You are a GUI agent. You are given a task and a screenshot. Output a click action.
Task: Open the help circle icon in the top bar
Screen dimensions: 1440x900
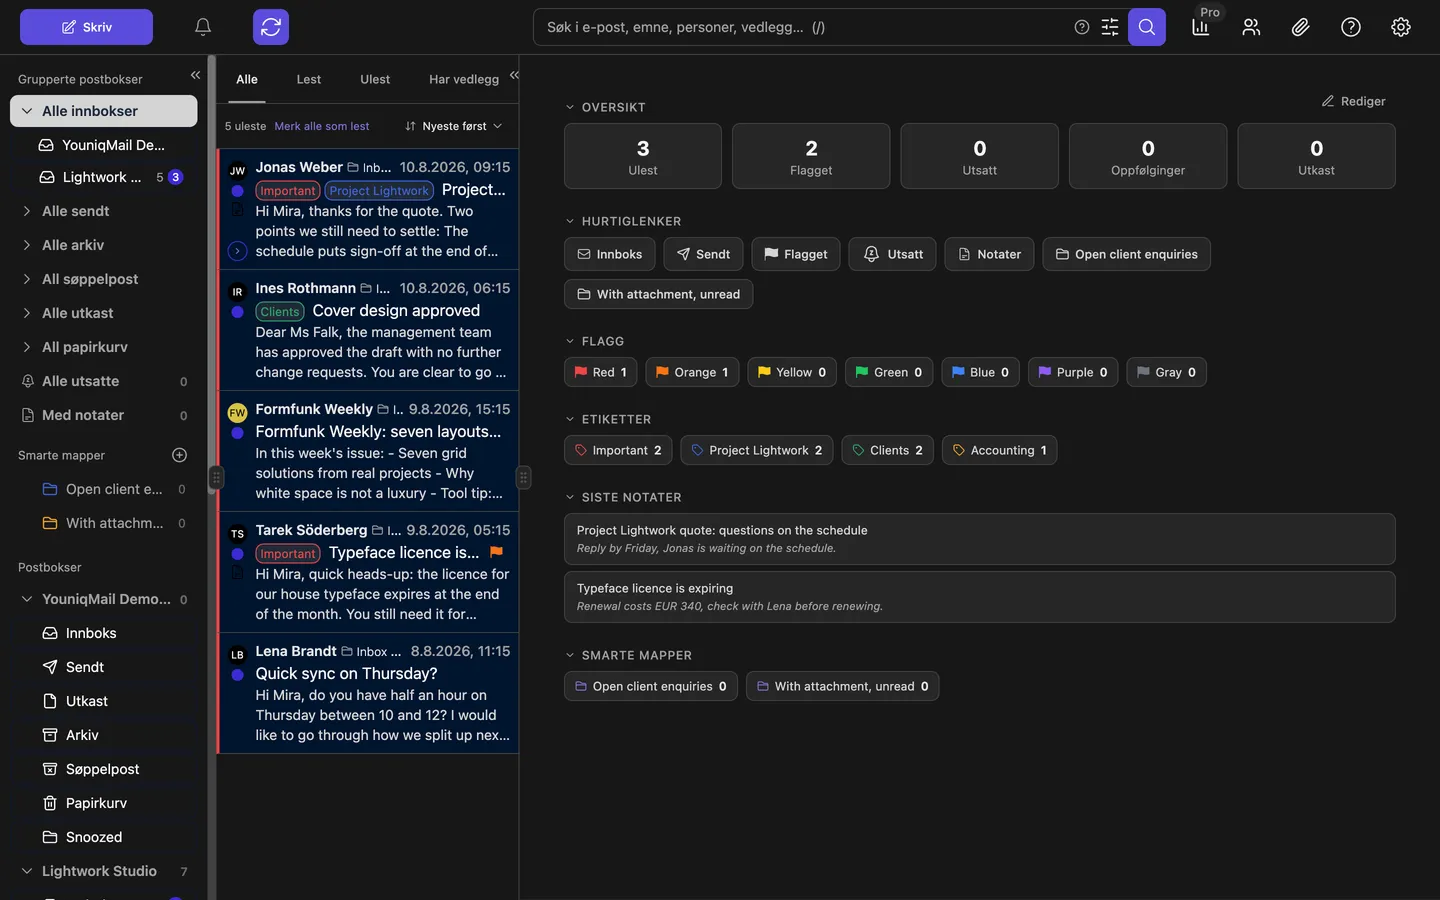tap(1351, 27)
